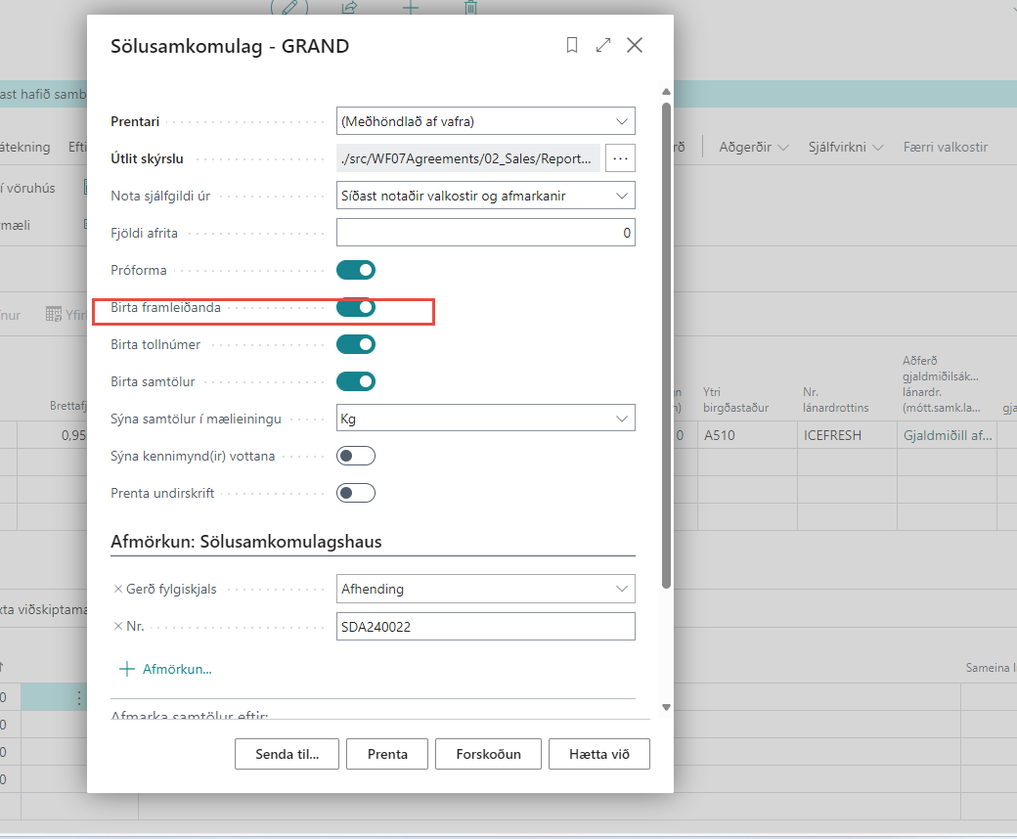1017x839 pixels.
Task: Disable the Birta framleiðanda toggle
Action: tap(355, 307)
